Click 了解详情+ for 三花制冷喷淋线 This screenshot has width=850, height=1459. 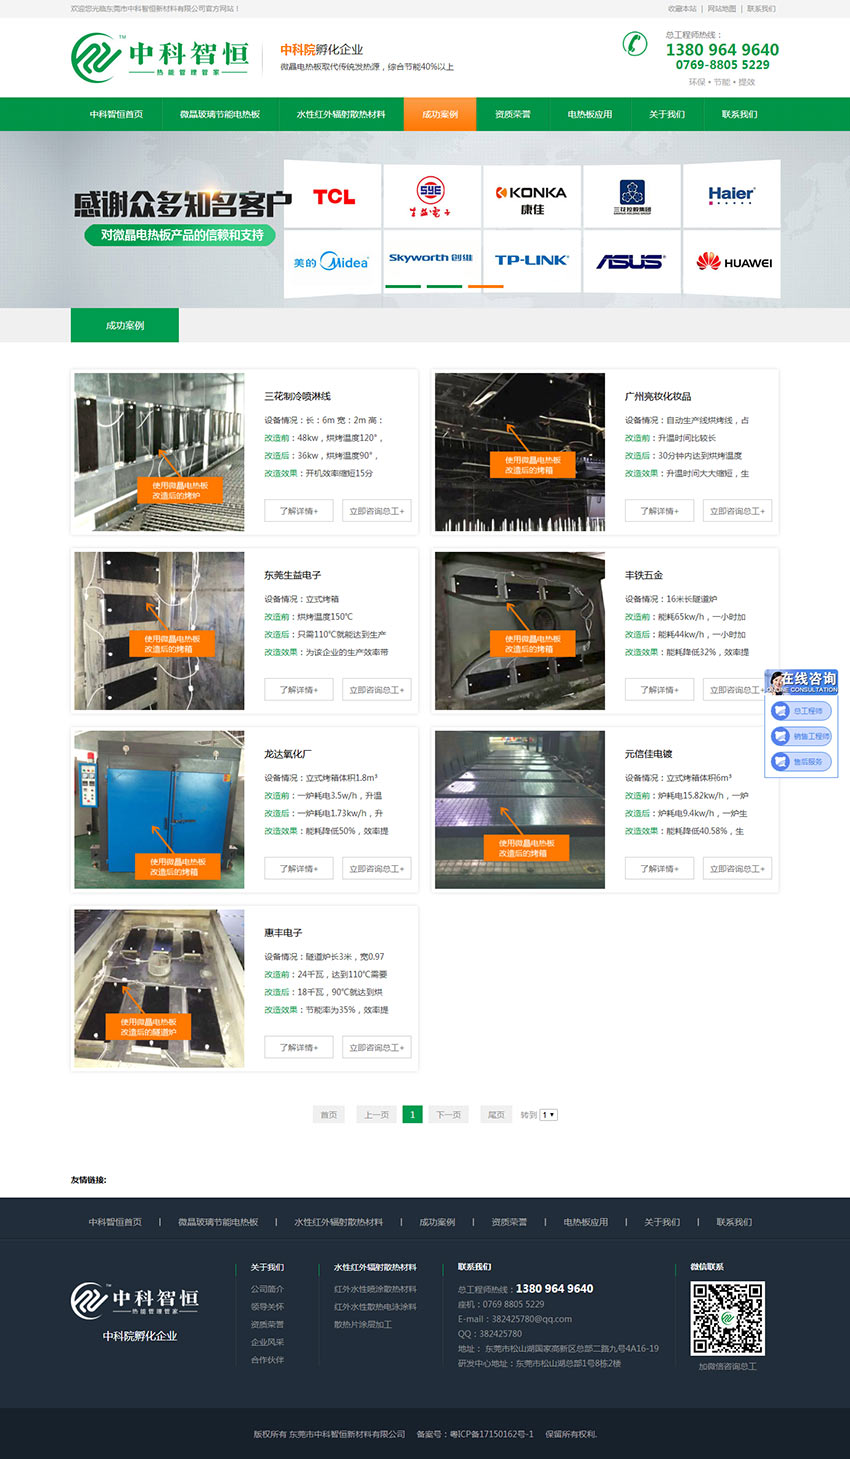(299, 511)
